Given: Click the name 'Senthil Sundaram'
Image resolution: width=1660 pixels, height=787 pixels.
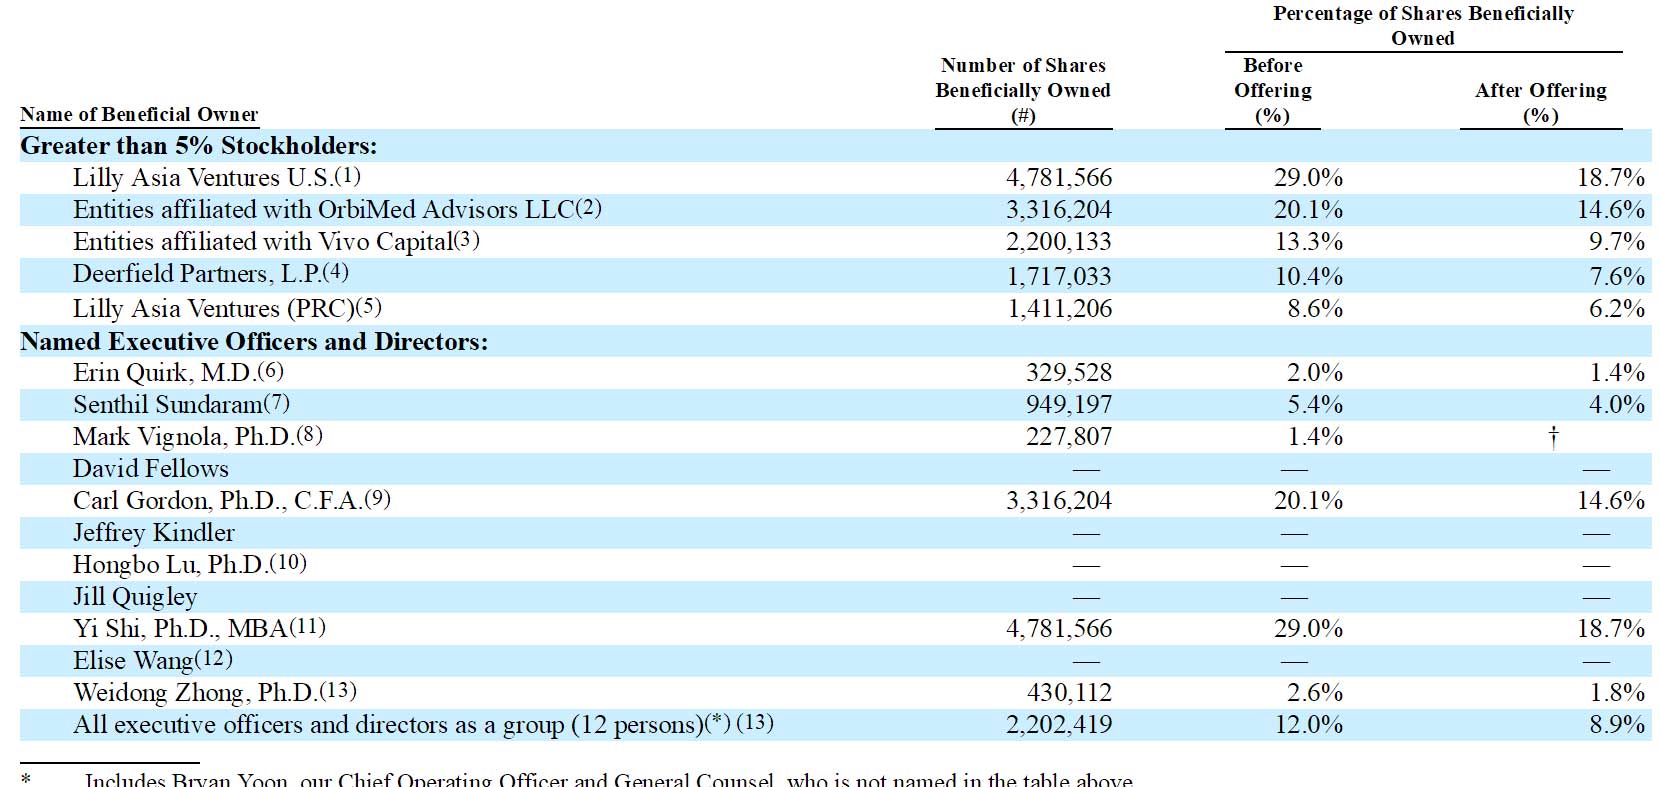Looking at the screenshot, I should (168, 404).
